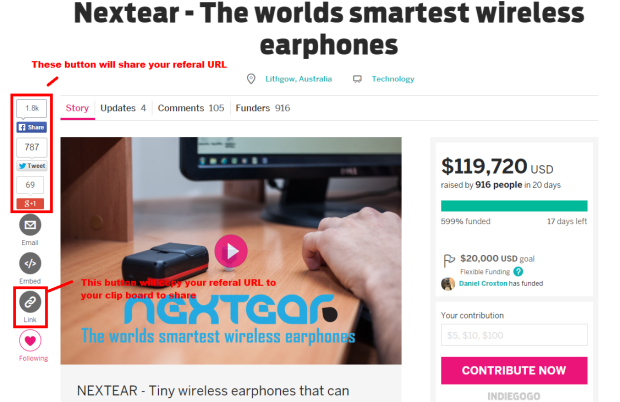
Task: Play the Nextear campaign video
Action: click(231, 251)
